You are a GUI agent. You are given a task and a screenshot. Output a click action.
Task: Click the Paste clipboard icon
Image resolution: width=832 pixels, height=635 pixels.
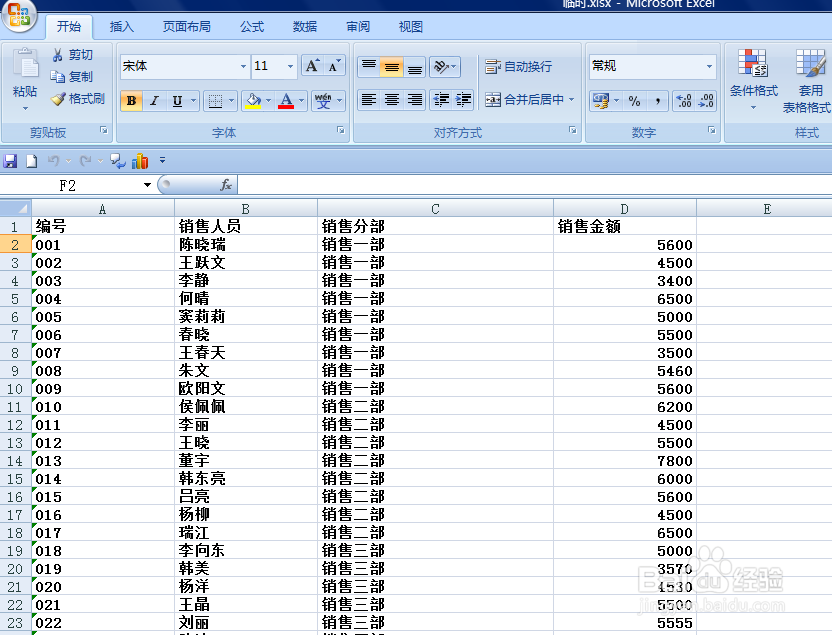(x=25, y=64)
